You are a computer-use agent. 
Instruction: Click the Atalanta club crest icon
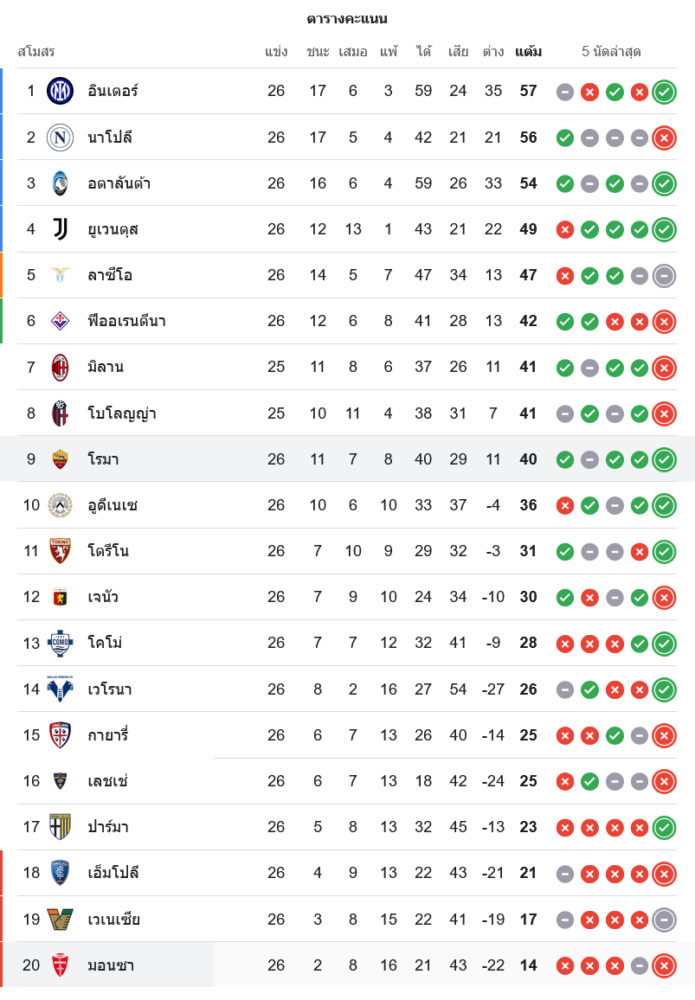point(60,183)
